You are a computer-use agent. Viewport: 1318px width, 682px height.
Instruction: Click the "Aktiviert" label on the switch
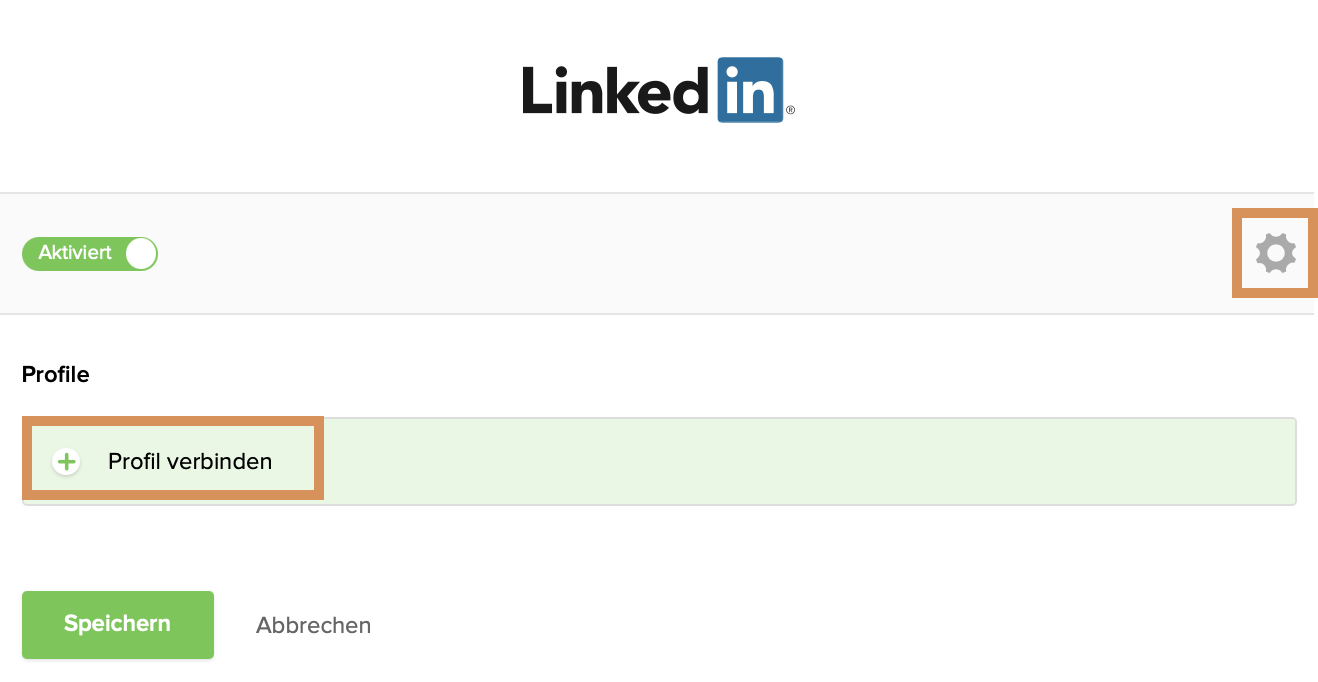pyautogui.click(x=75, y=253)
